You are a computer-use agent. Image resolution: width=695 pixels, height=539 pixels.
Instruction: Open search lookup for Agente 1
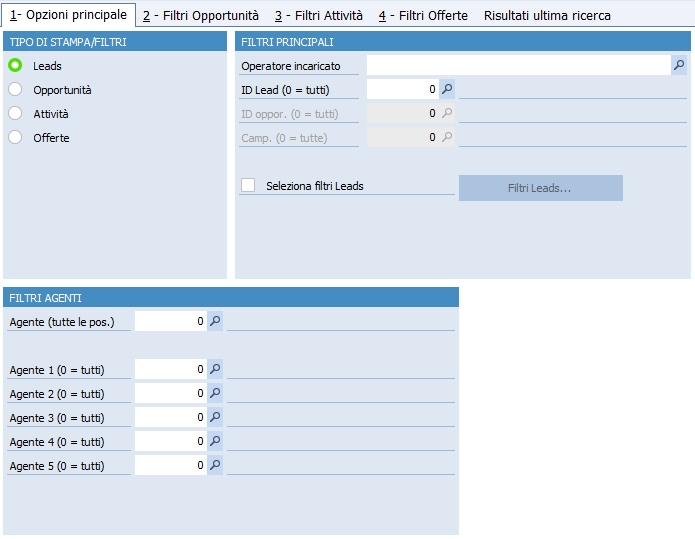pos(215,369)
